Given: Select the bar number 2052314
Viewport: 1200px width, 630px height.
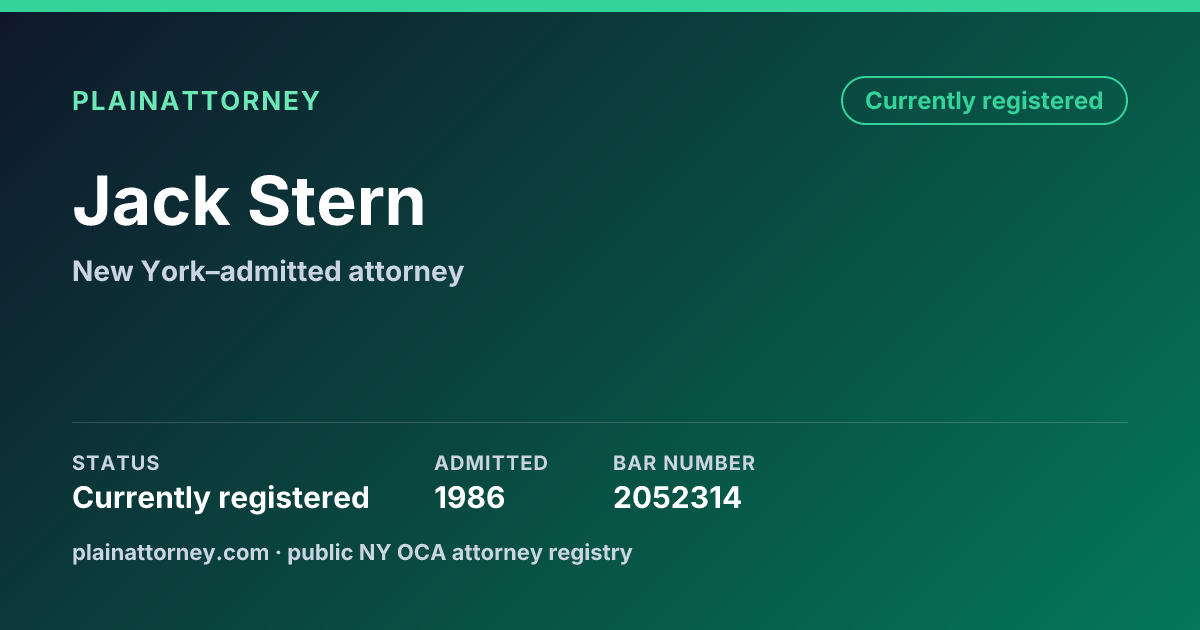Looking at the screenshot, I should (677, 497).
